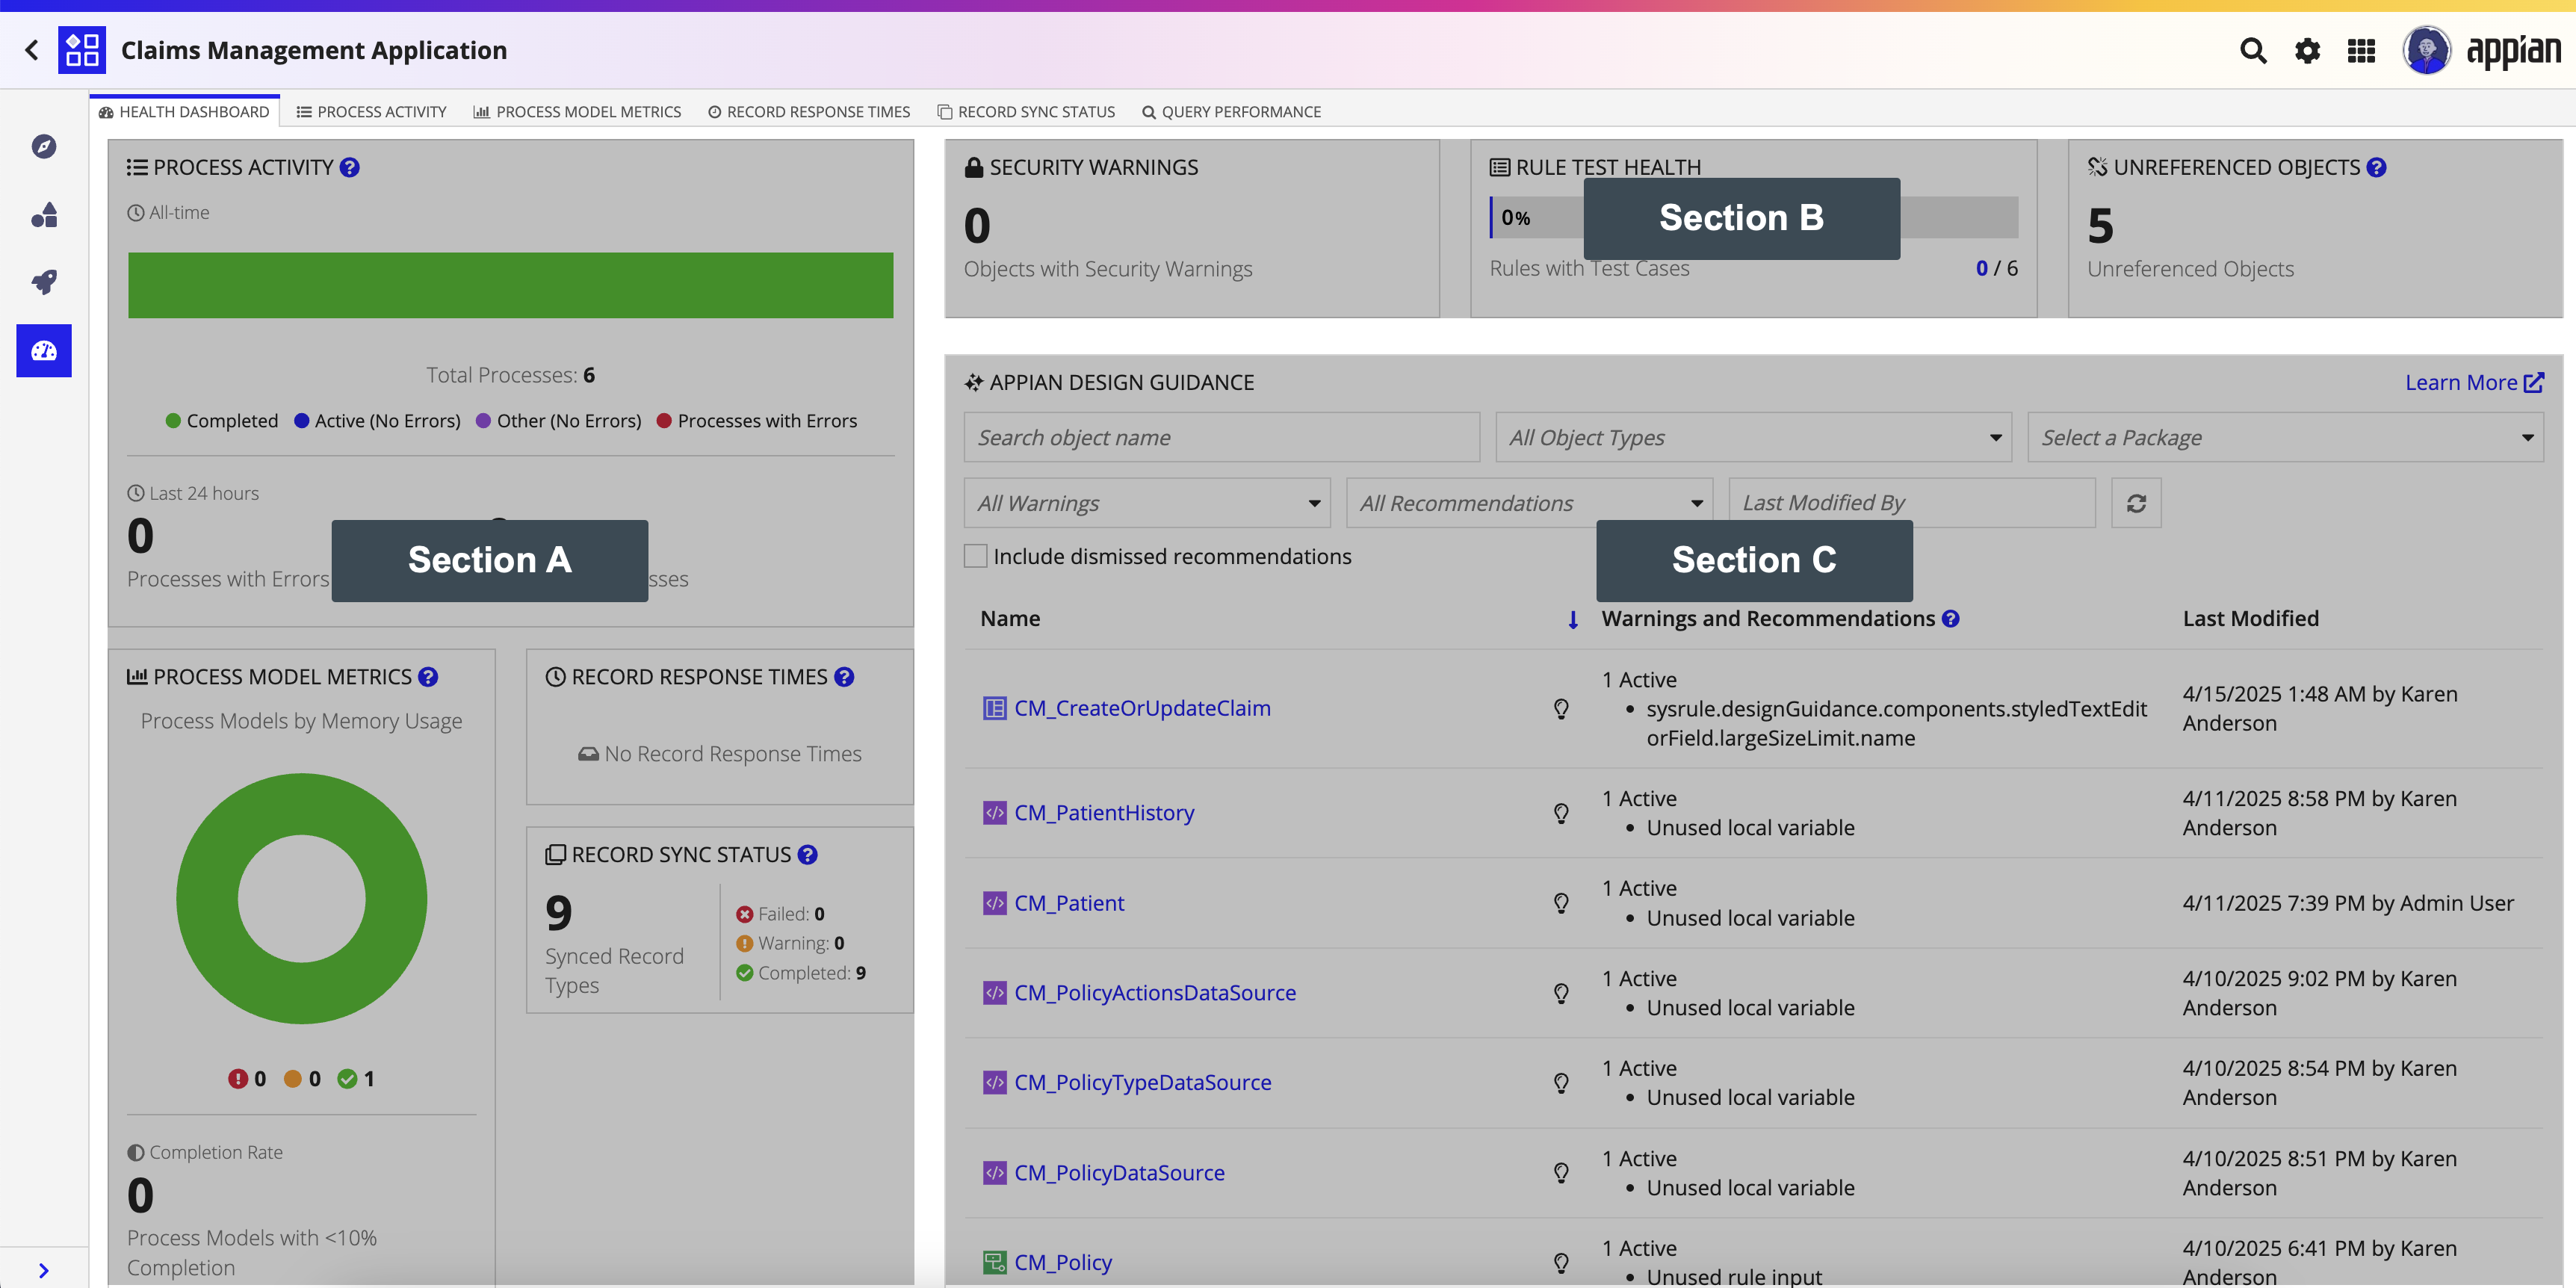Click help icon beside Warnings and Recommendations

pos(1950,619)
